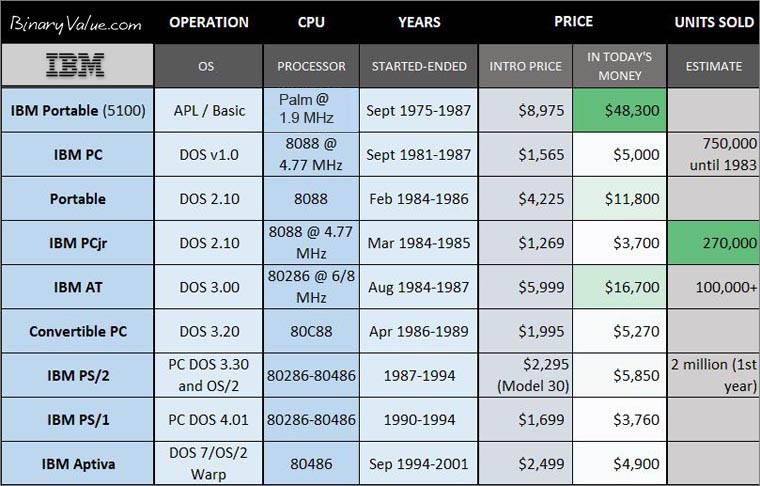760x486 pixels.
Task: Click the green $48,300 price cell
Action: [x=619, y=110]
